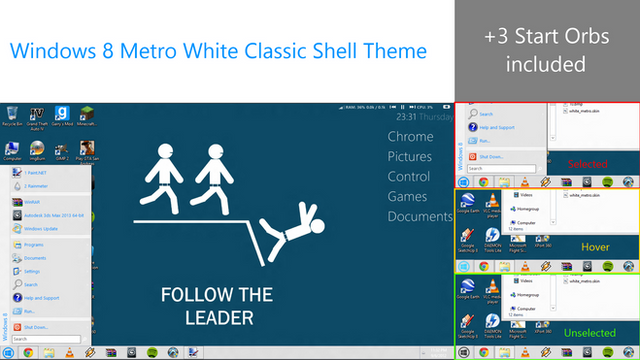Image resolution: width=640 pixels, height=360 pixels.
Task: Launch Play GTA San Andreas shortcut
Action: pos(87,153)
